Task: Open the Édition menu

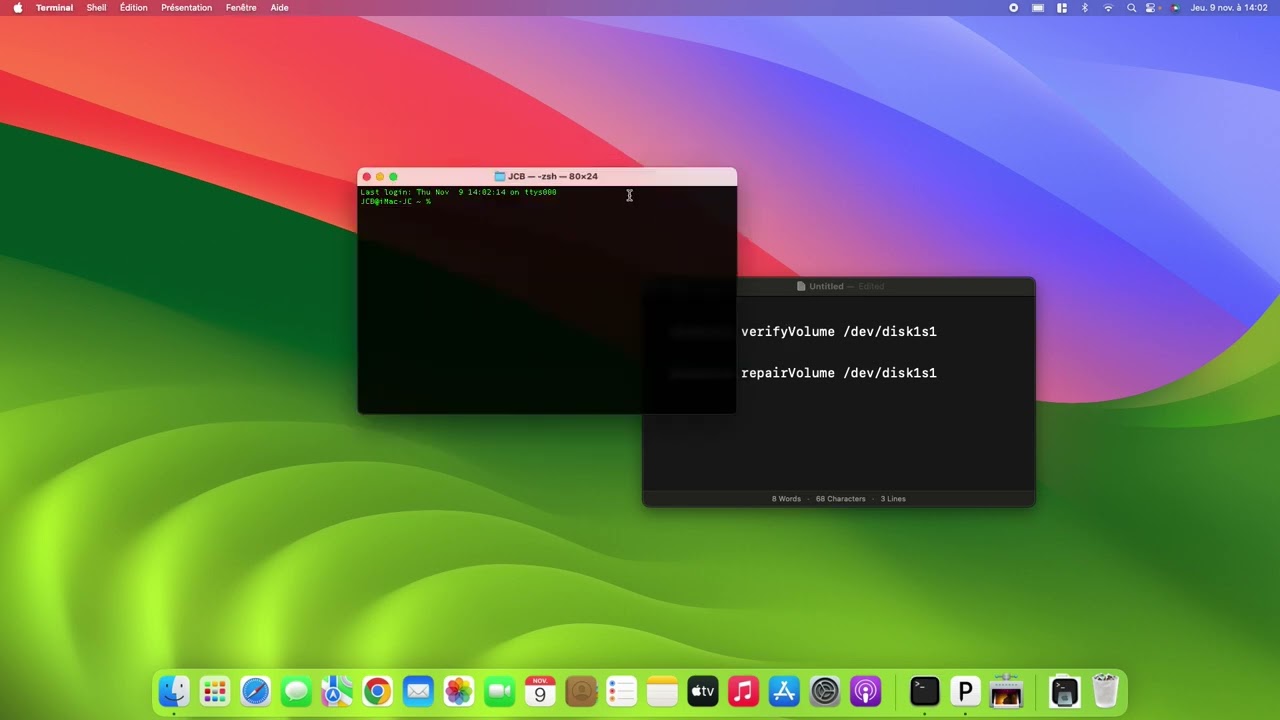Action: [133, 8]
